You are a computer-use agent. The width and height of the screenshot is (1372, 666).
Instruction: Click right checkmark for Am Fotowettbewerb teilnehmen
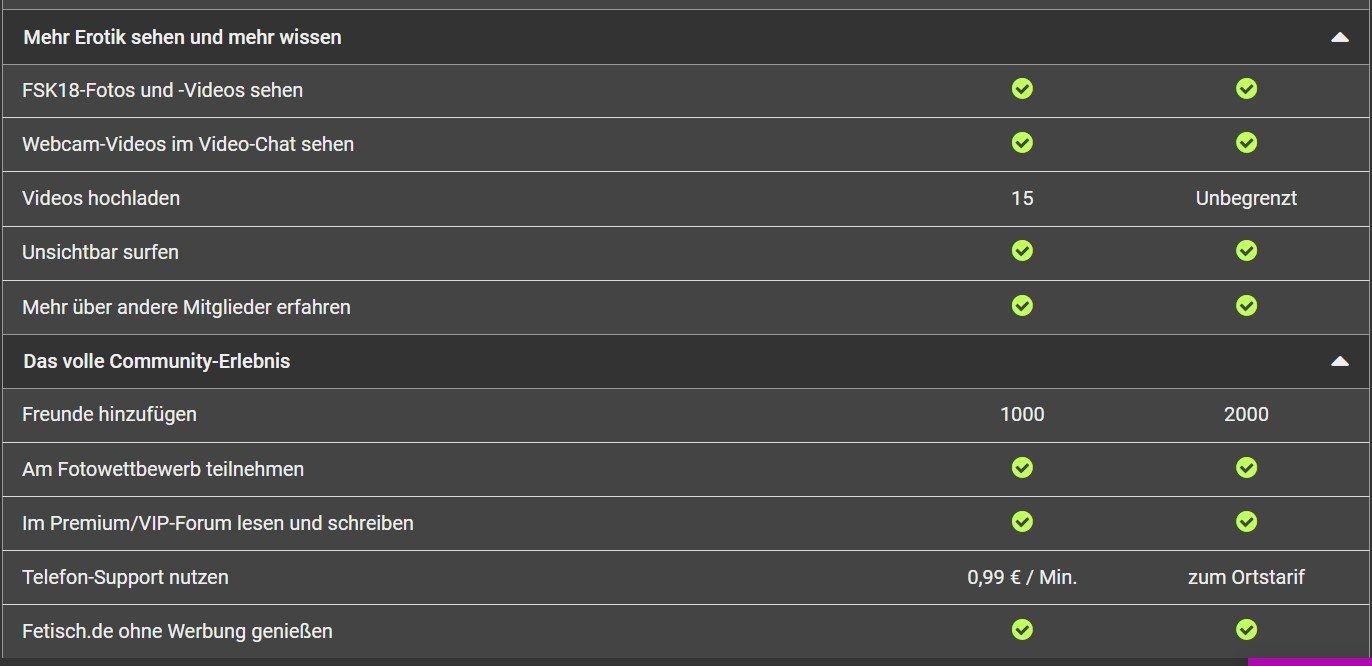pos(1246,467)
